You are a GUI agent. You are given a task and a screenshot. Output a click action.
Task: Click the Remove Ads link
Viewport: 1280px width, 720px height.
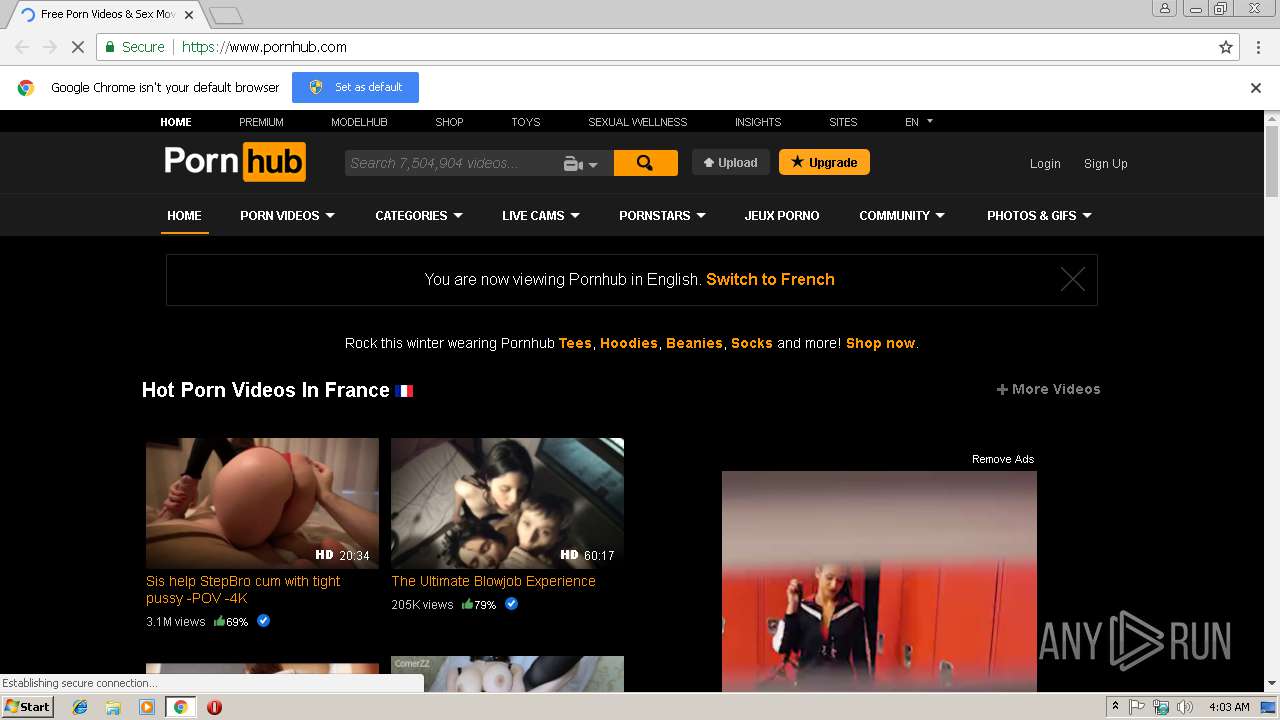[x=1003, y=459]
